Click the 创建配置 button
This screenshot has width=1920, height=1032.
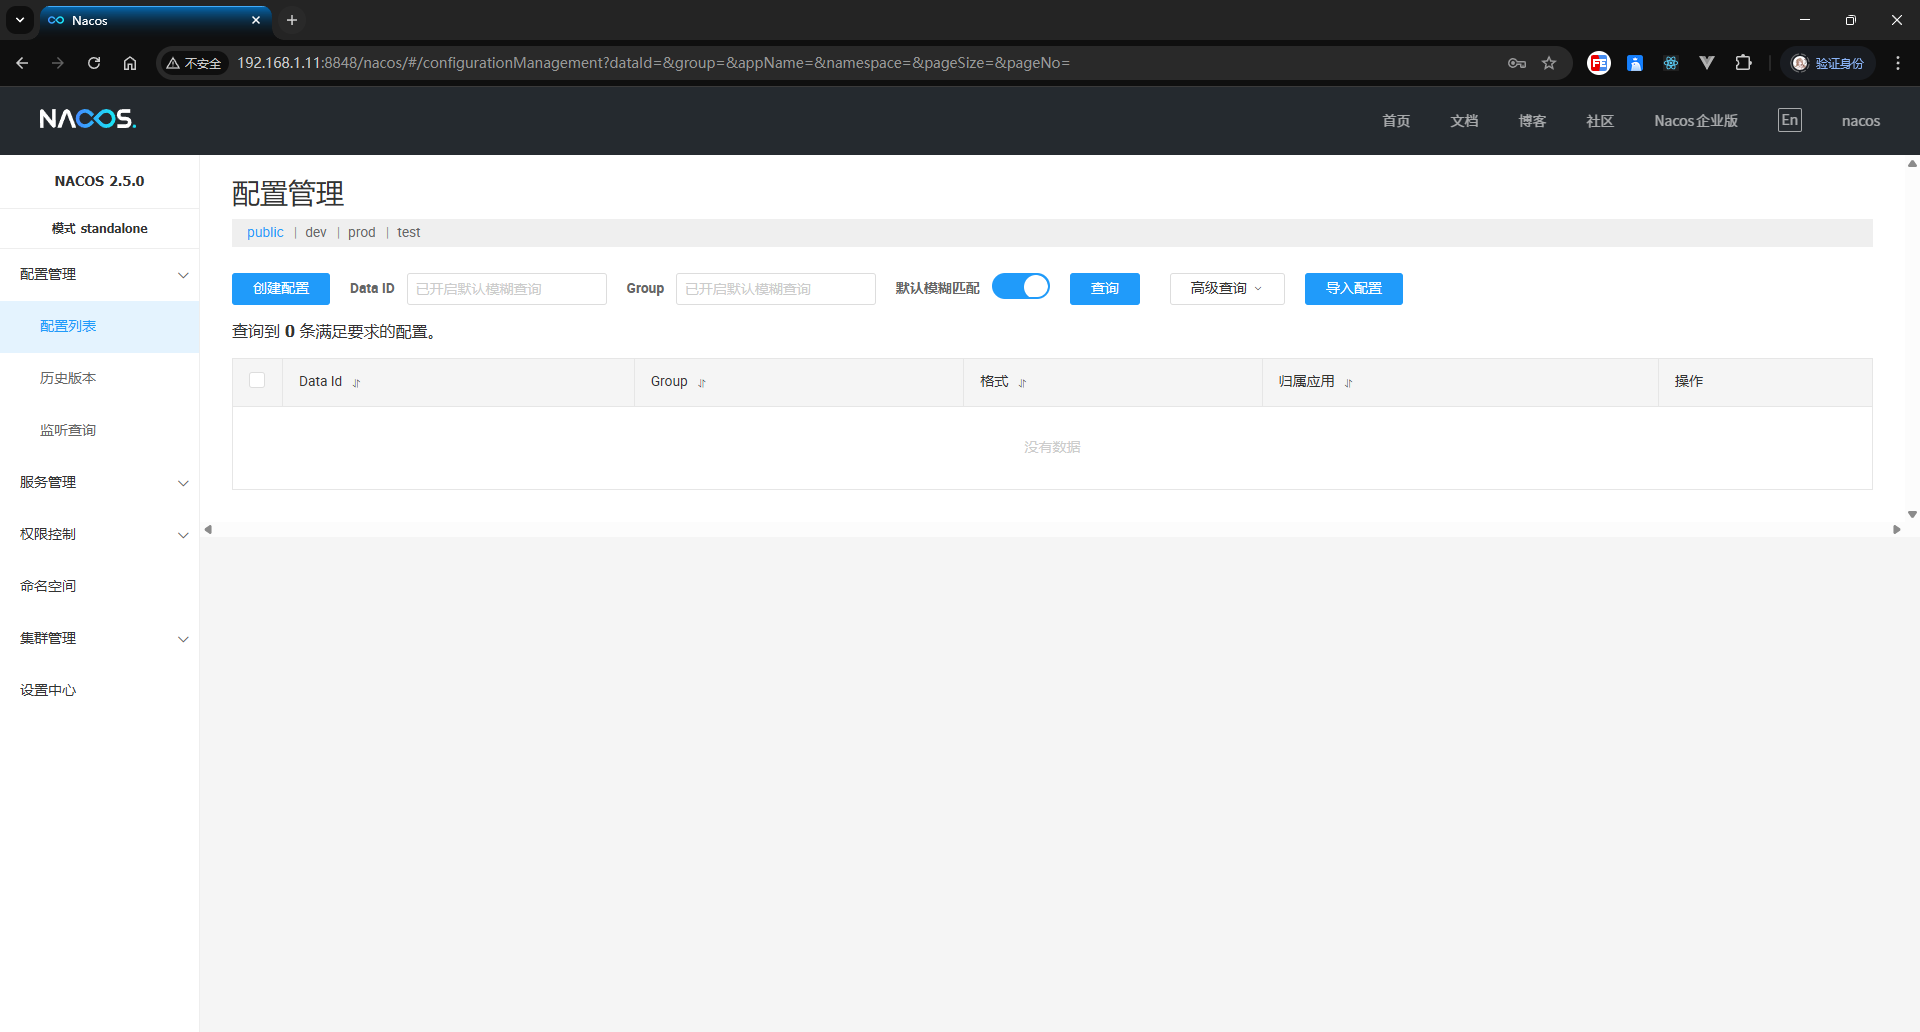(x=281, y=288)
